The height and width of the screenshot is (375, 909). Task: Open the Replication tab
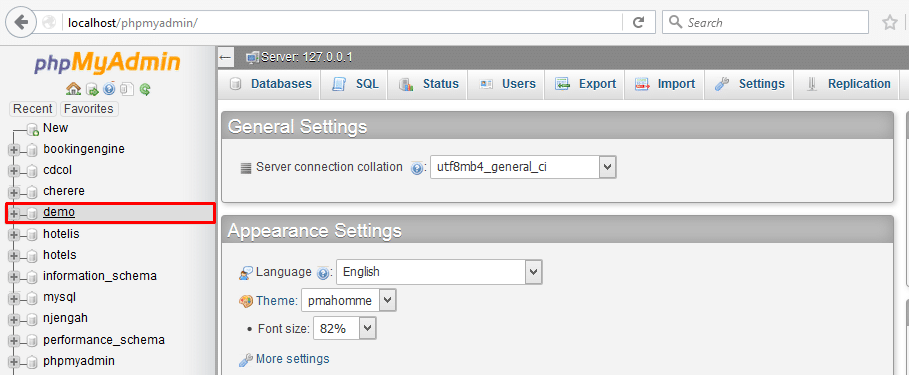click(x=847, y=84)
